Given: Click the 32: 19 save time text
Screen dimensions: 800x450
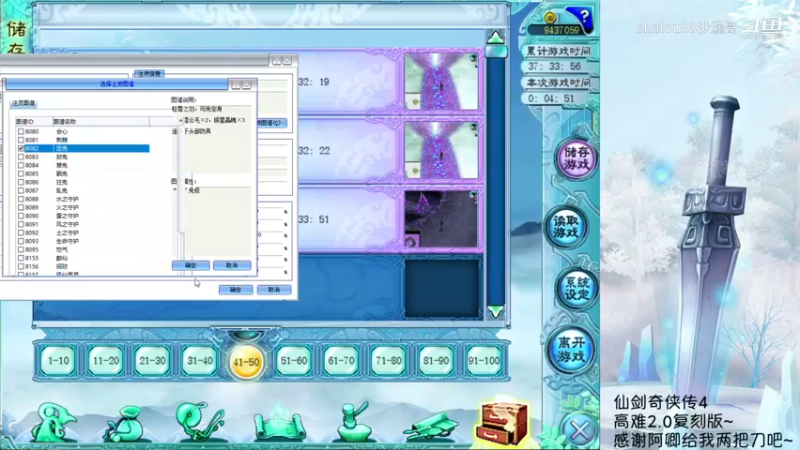Looking at the screenshot, I should (x=314, y=82).
